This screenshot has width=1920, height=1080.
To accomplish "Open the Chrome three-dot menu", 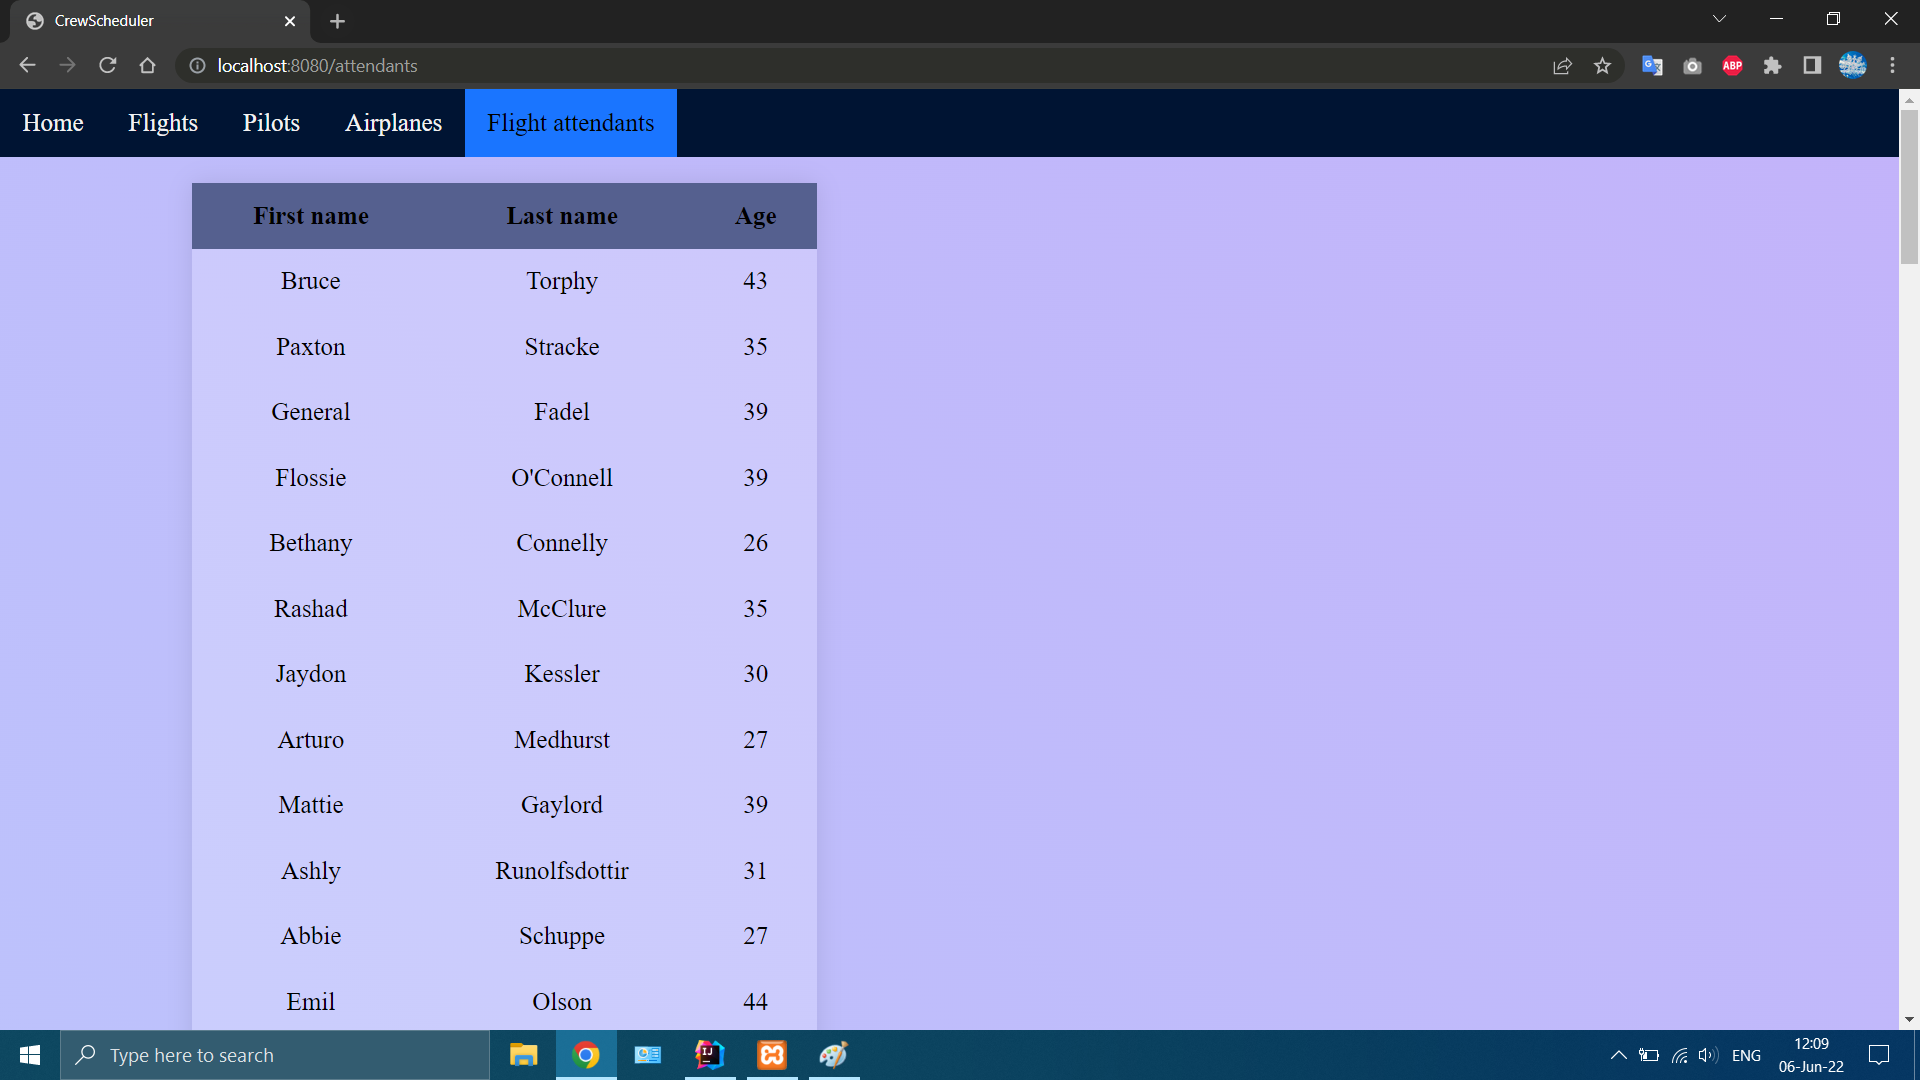I will 1892,66.
